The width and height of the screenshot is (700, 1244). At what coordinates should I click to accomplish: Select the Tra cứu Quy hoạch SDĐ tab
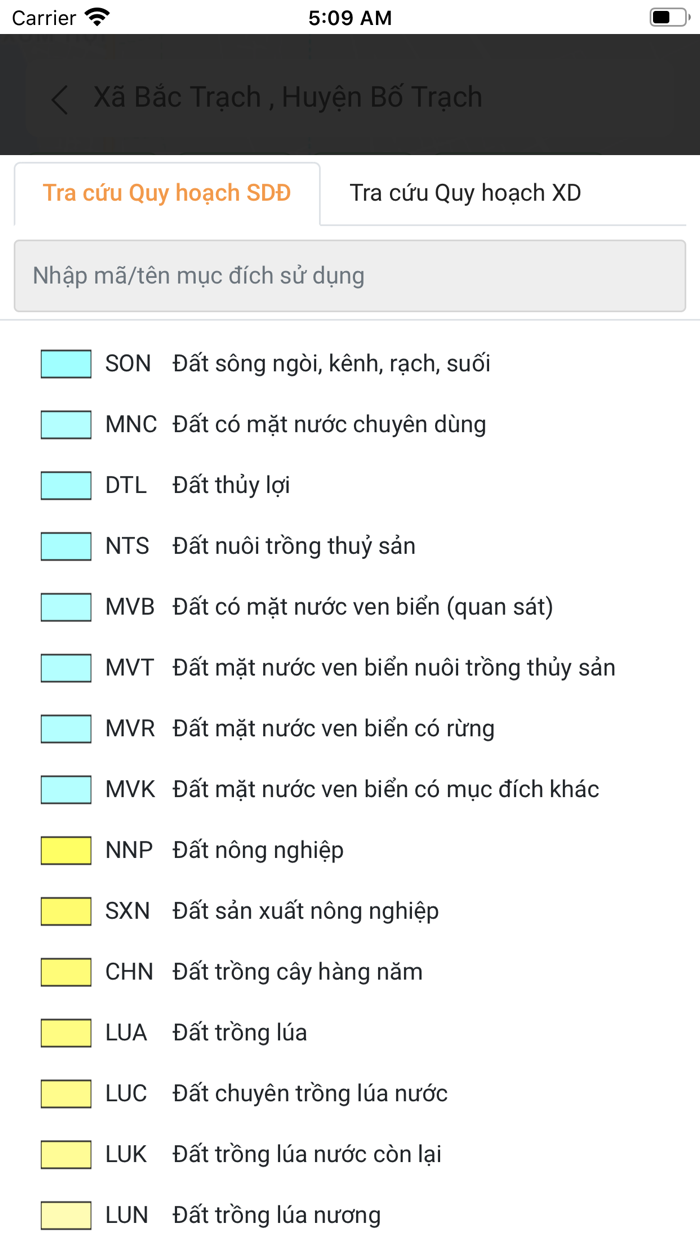pos(167,192)
